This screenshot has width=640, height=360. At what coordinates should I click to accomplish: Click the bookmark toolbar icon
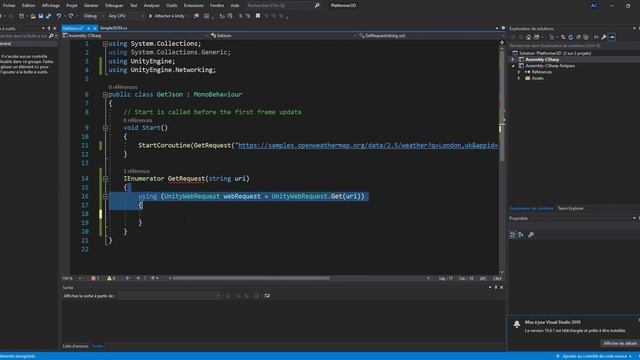click(258, 16)
